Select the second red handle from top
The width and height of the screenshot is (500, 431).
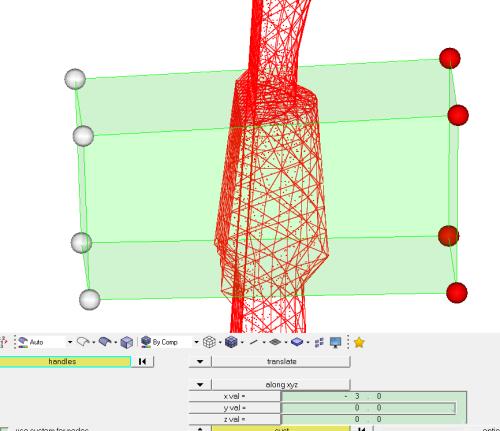pos(458,115)
